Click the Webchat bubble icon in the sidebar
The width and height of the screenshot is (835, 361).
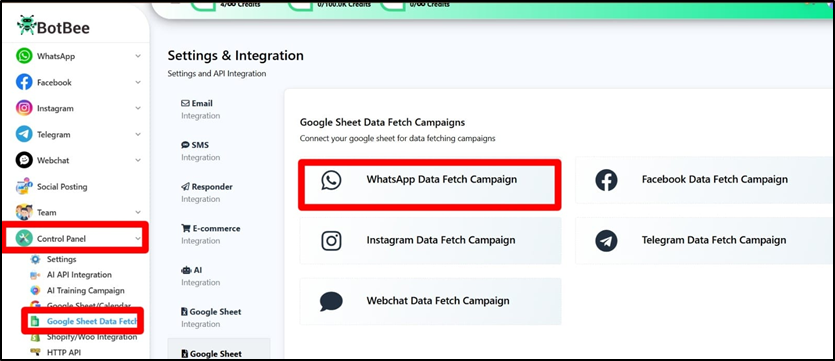click(24, 160)
